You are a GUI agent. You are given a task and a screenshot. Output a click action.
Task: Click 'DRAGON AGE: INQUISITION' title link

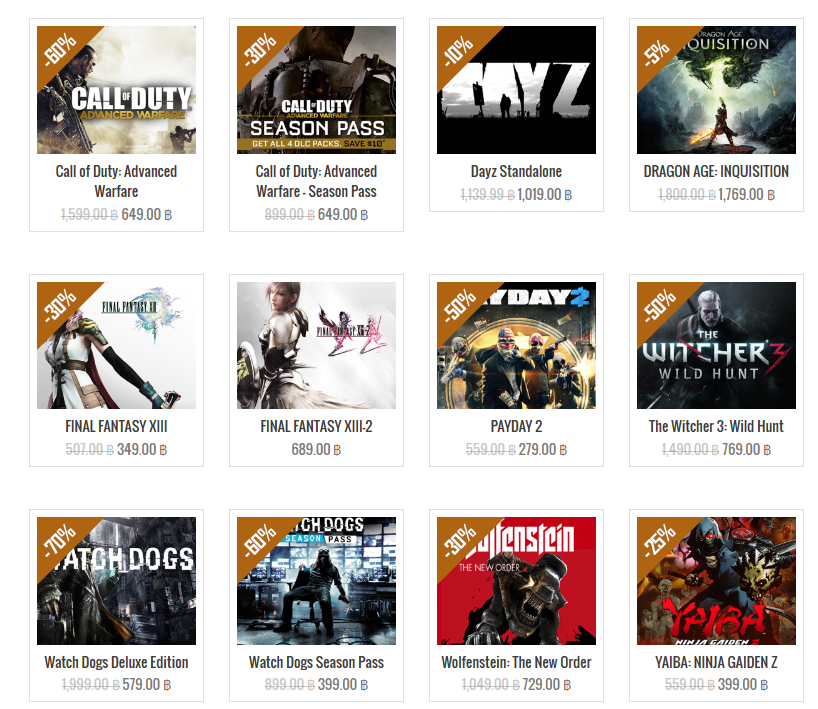pos(716,171)
